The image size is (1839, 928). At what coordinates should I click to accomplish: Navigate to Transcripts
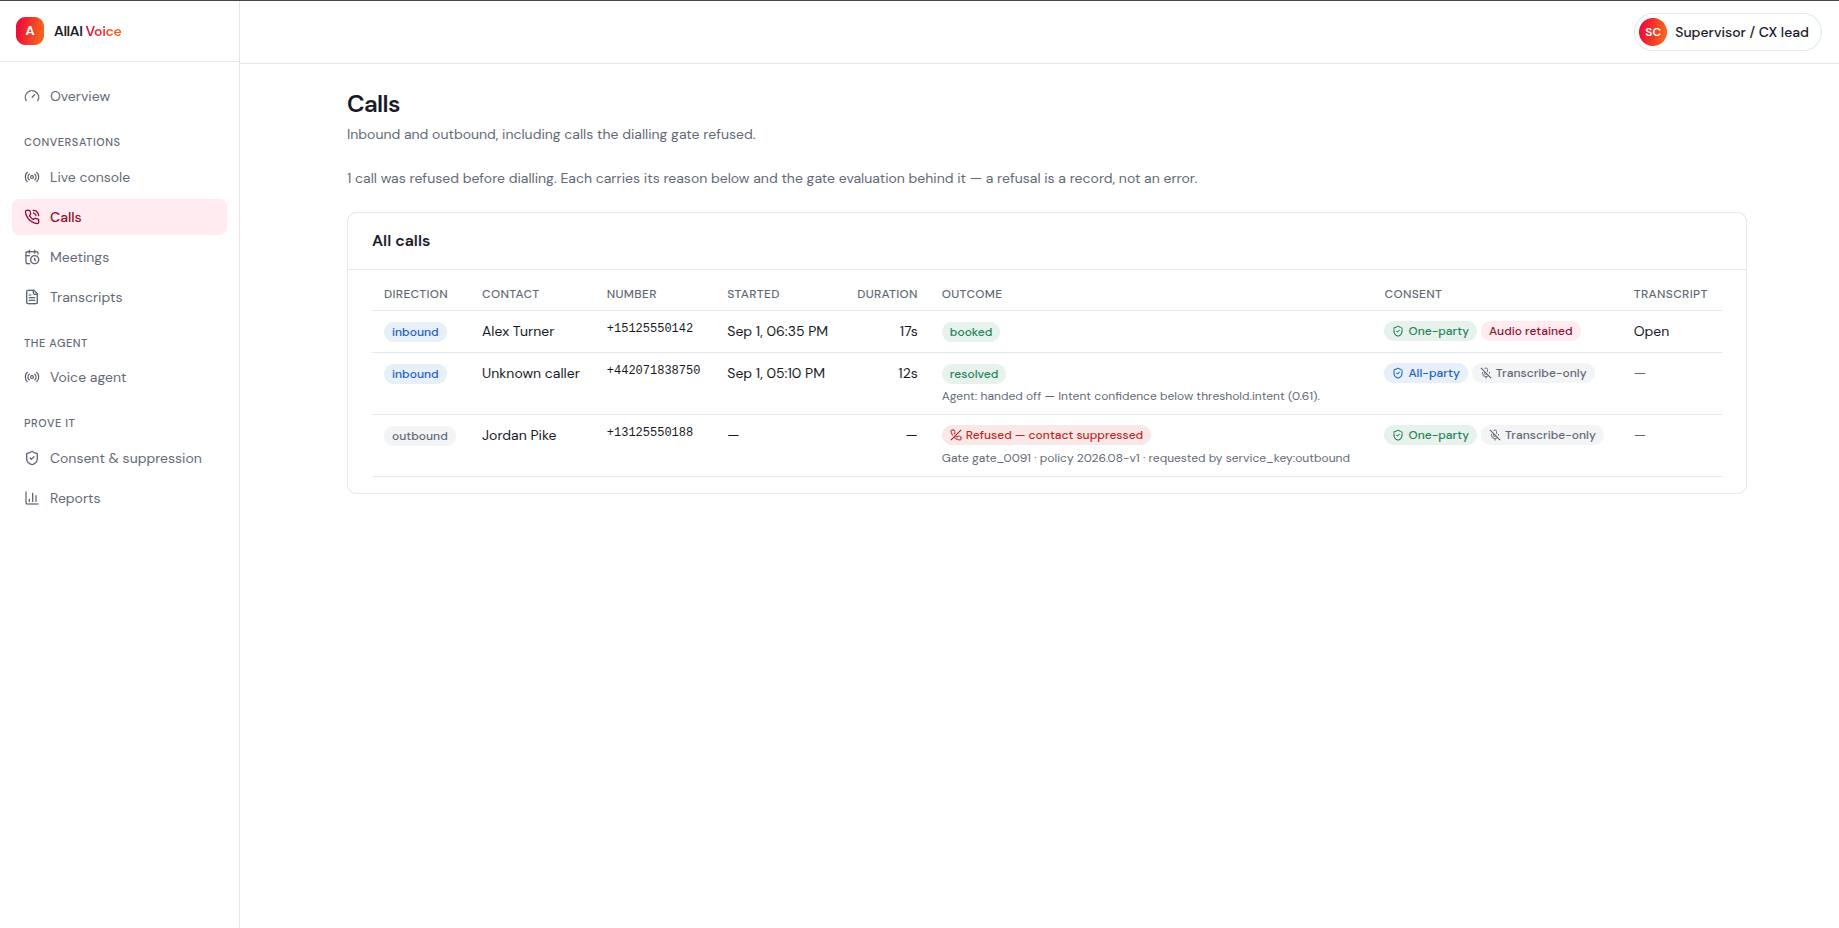coord(119,297)
